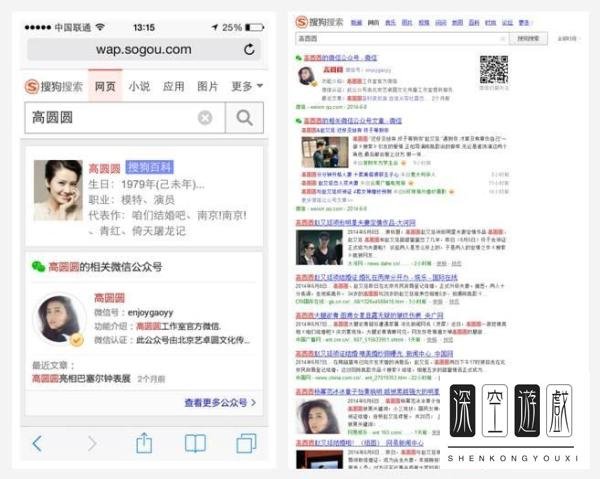Image resolution: width=600 pixels, height=479 pixels.
Task: Open article 高圆圆亮相巴塞尔钟表展
Action: 82,379
